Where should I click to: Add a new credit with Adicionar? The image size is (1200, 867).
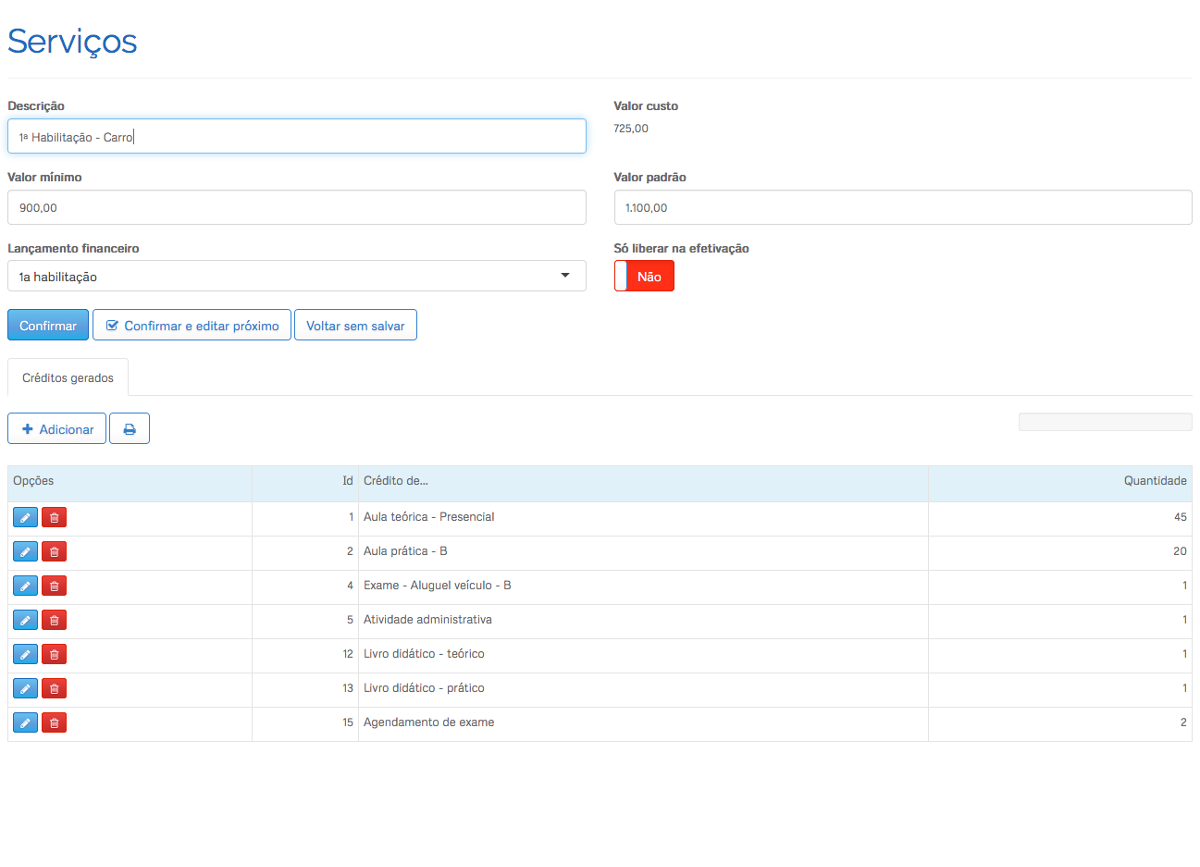pos(57,429)
